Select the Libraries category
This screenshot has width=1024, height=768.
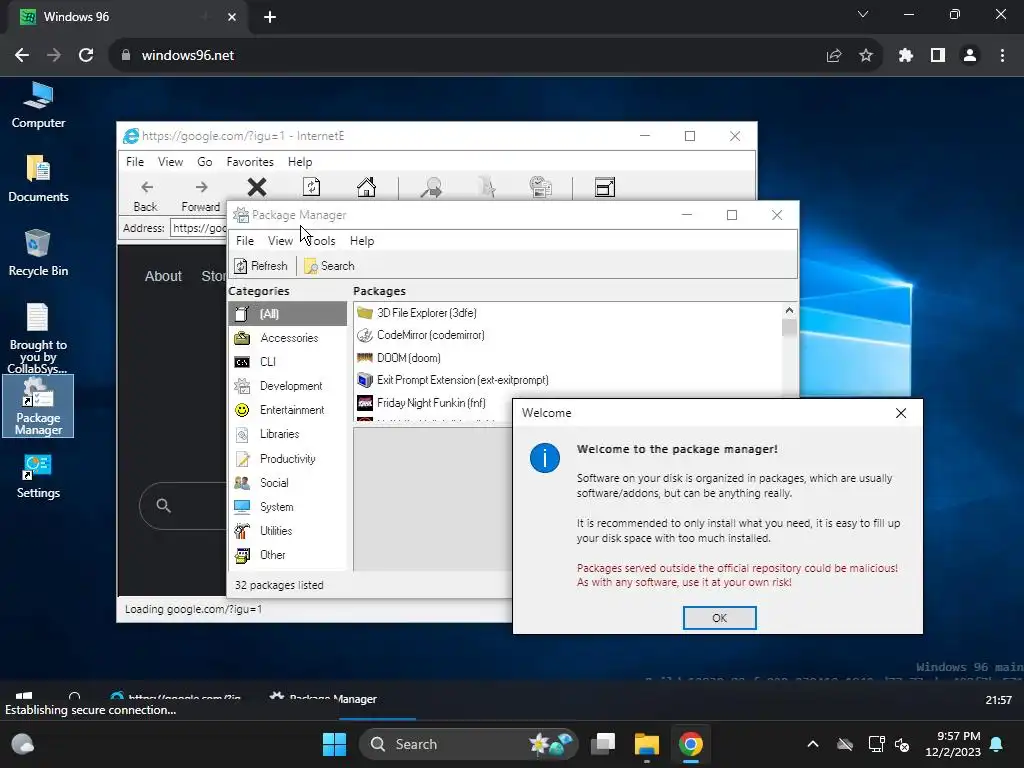tap(287, 434)
